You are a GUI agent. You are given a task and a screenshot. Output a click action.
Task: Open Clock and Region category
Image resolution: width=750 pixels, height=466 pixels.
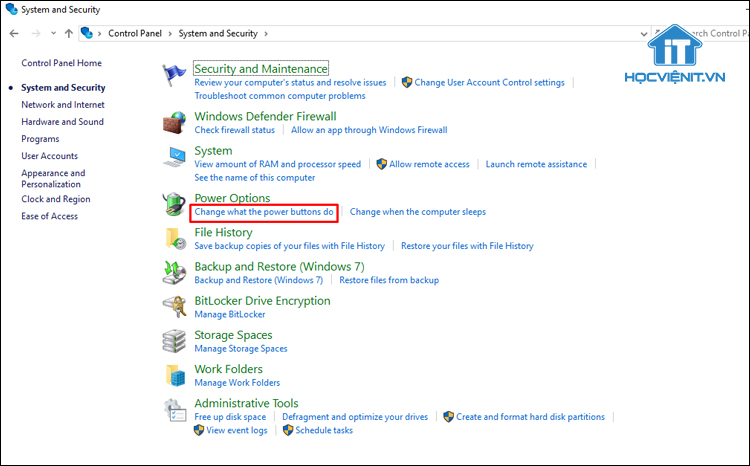[x=55, y=199]
